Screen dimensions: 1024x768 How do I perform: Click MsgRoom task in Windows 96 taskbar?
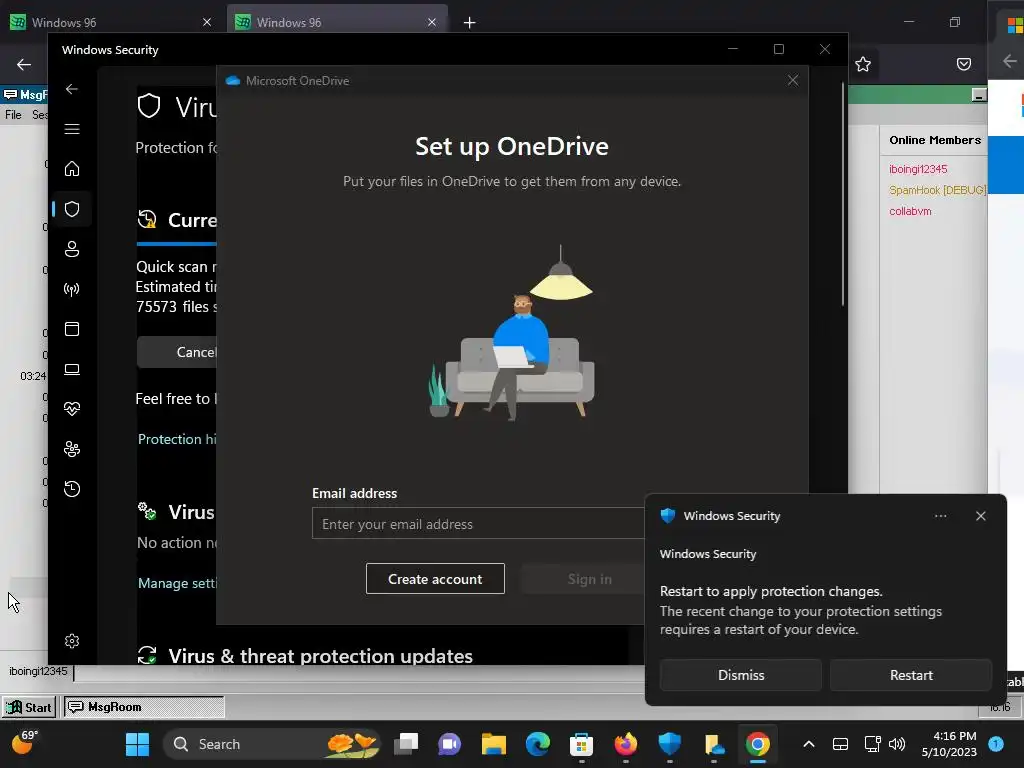(x=144, y=707)
